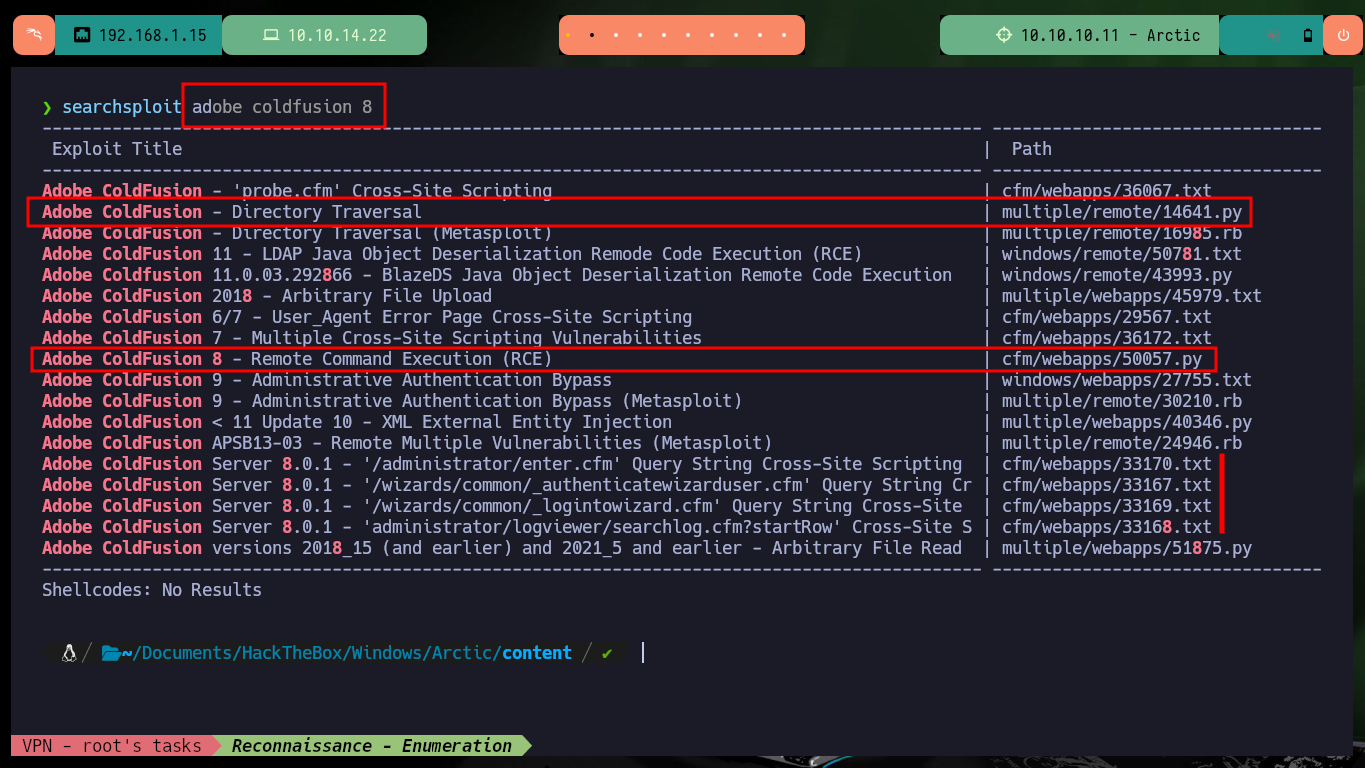This screenshot has width=1365, height=768.
Task: Switch to the black second workspace dot
Action: pyautogui.click(x=592, y=35)
